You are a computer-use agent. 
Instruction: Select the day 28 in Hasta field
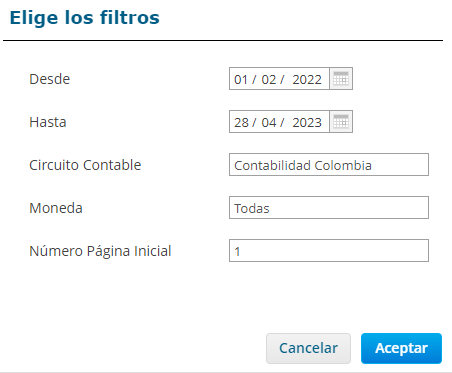[x=241, y=122]
